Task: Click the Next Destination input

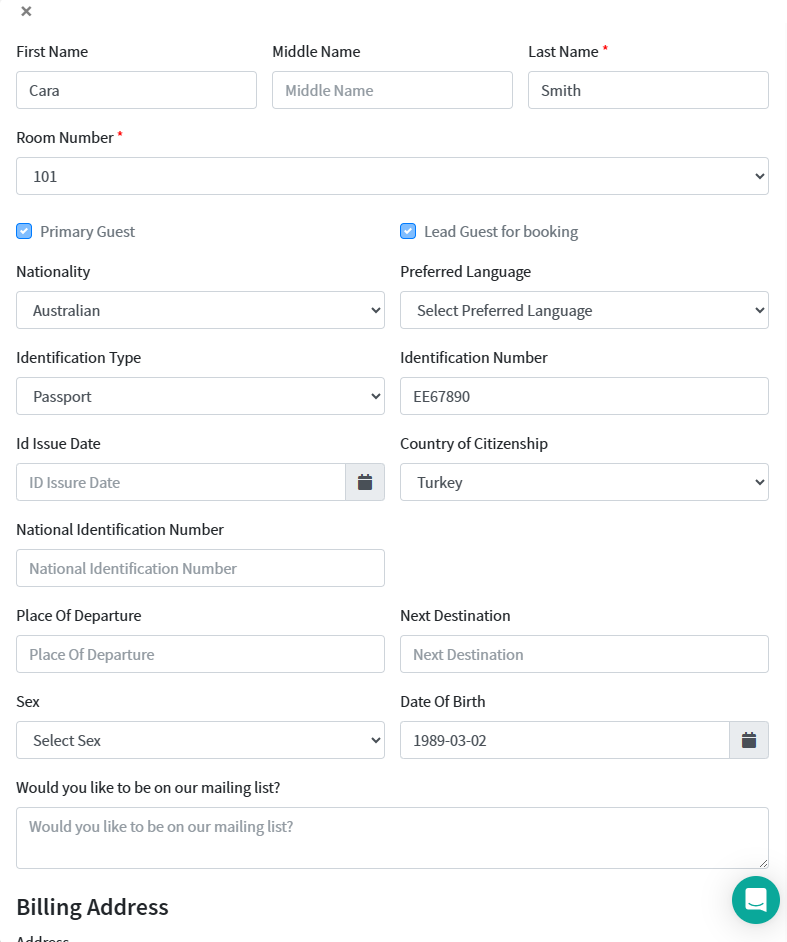Action: [x=584, y=654]
